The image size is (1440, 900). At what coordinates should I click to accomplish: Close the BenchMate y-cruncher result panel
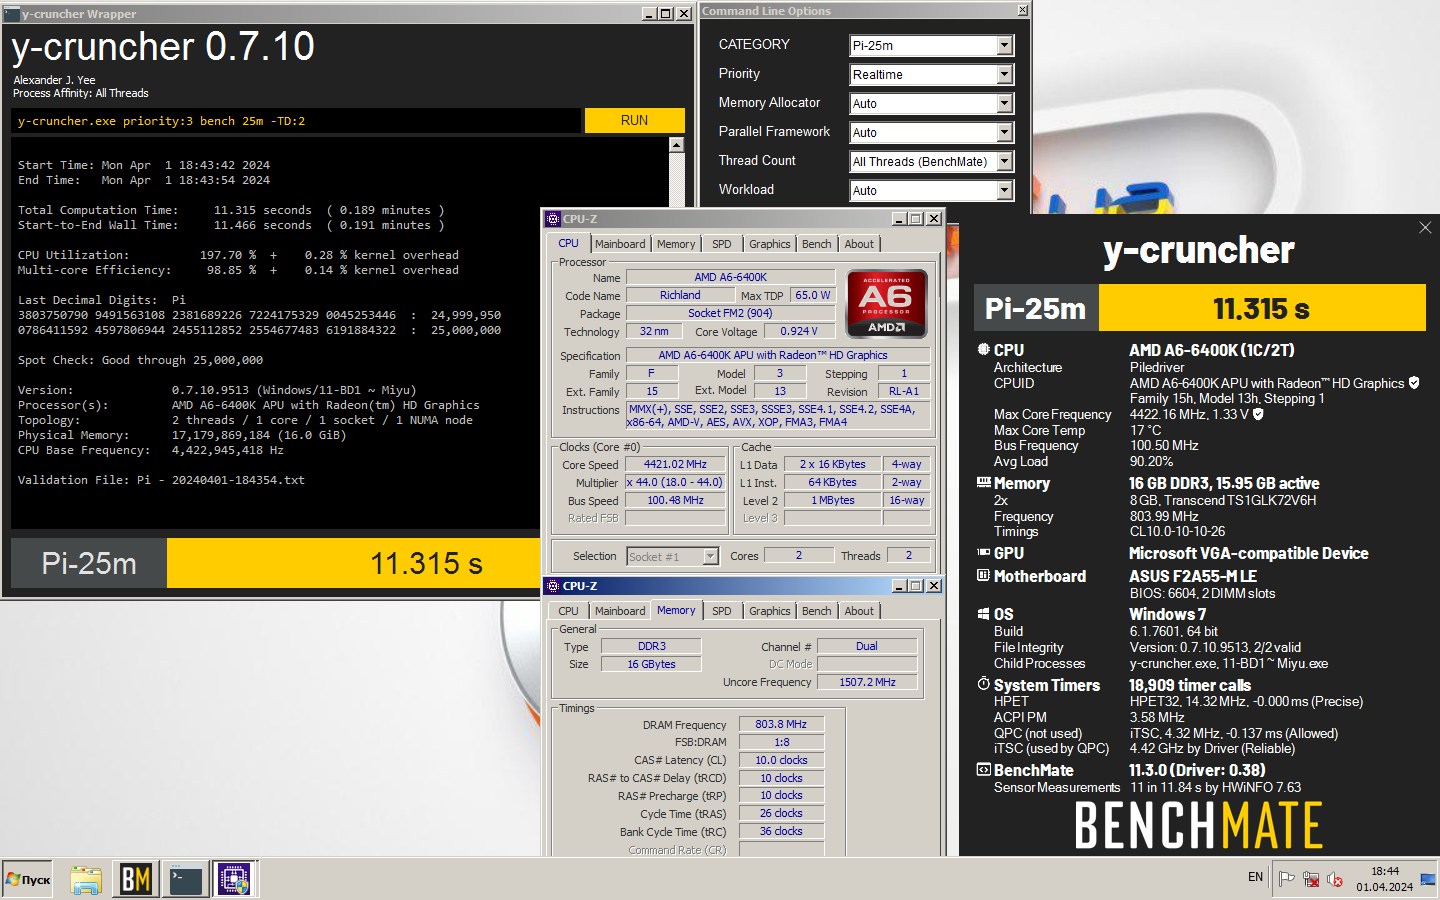tap(1425, 228)
